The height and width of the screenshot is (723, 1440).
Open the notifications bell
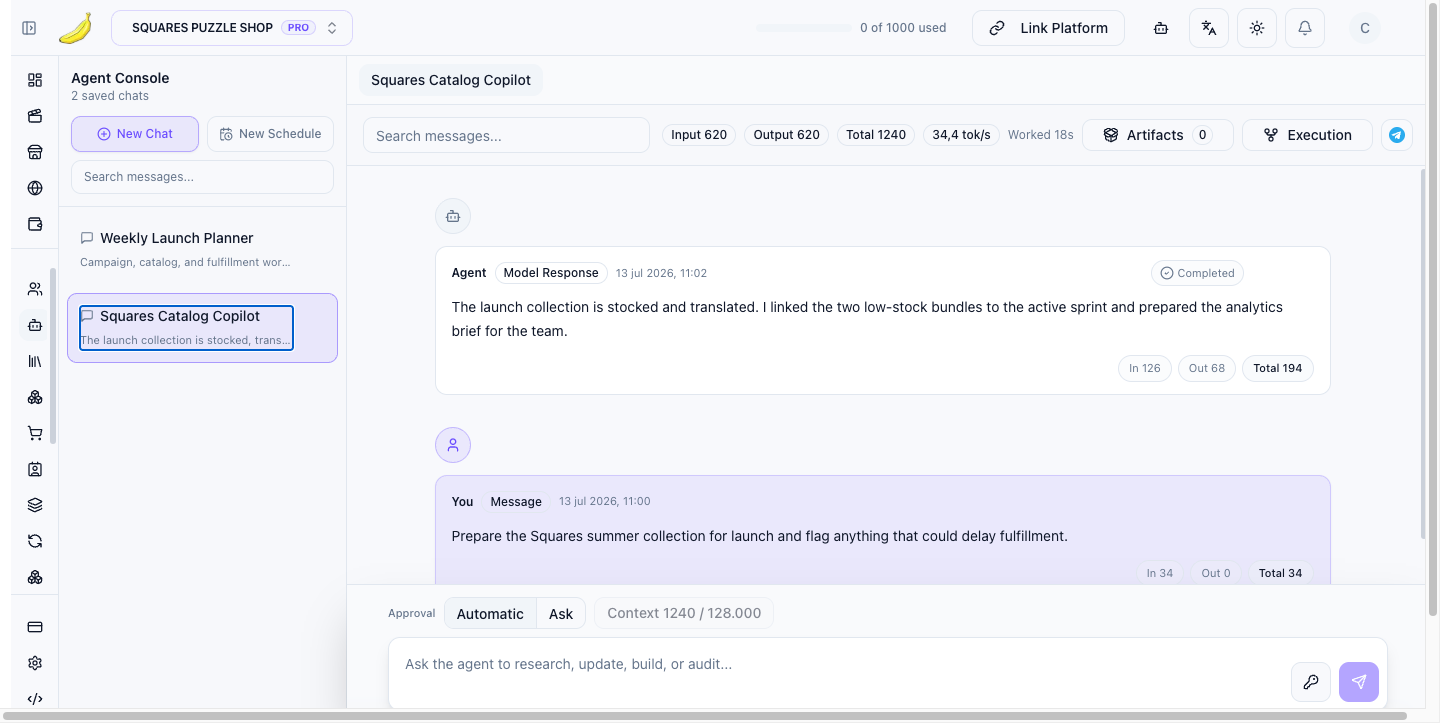(1305, 28)
